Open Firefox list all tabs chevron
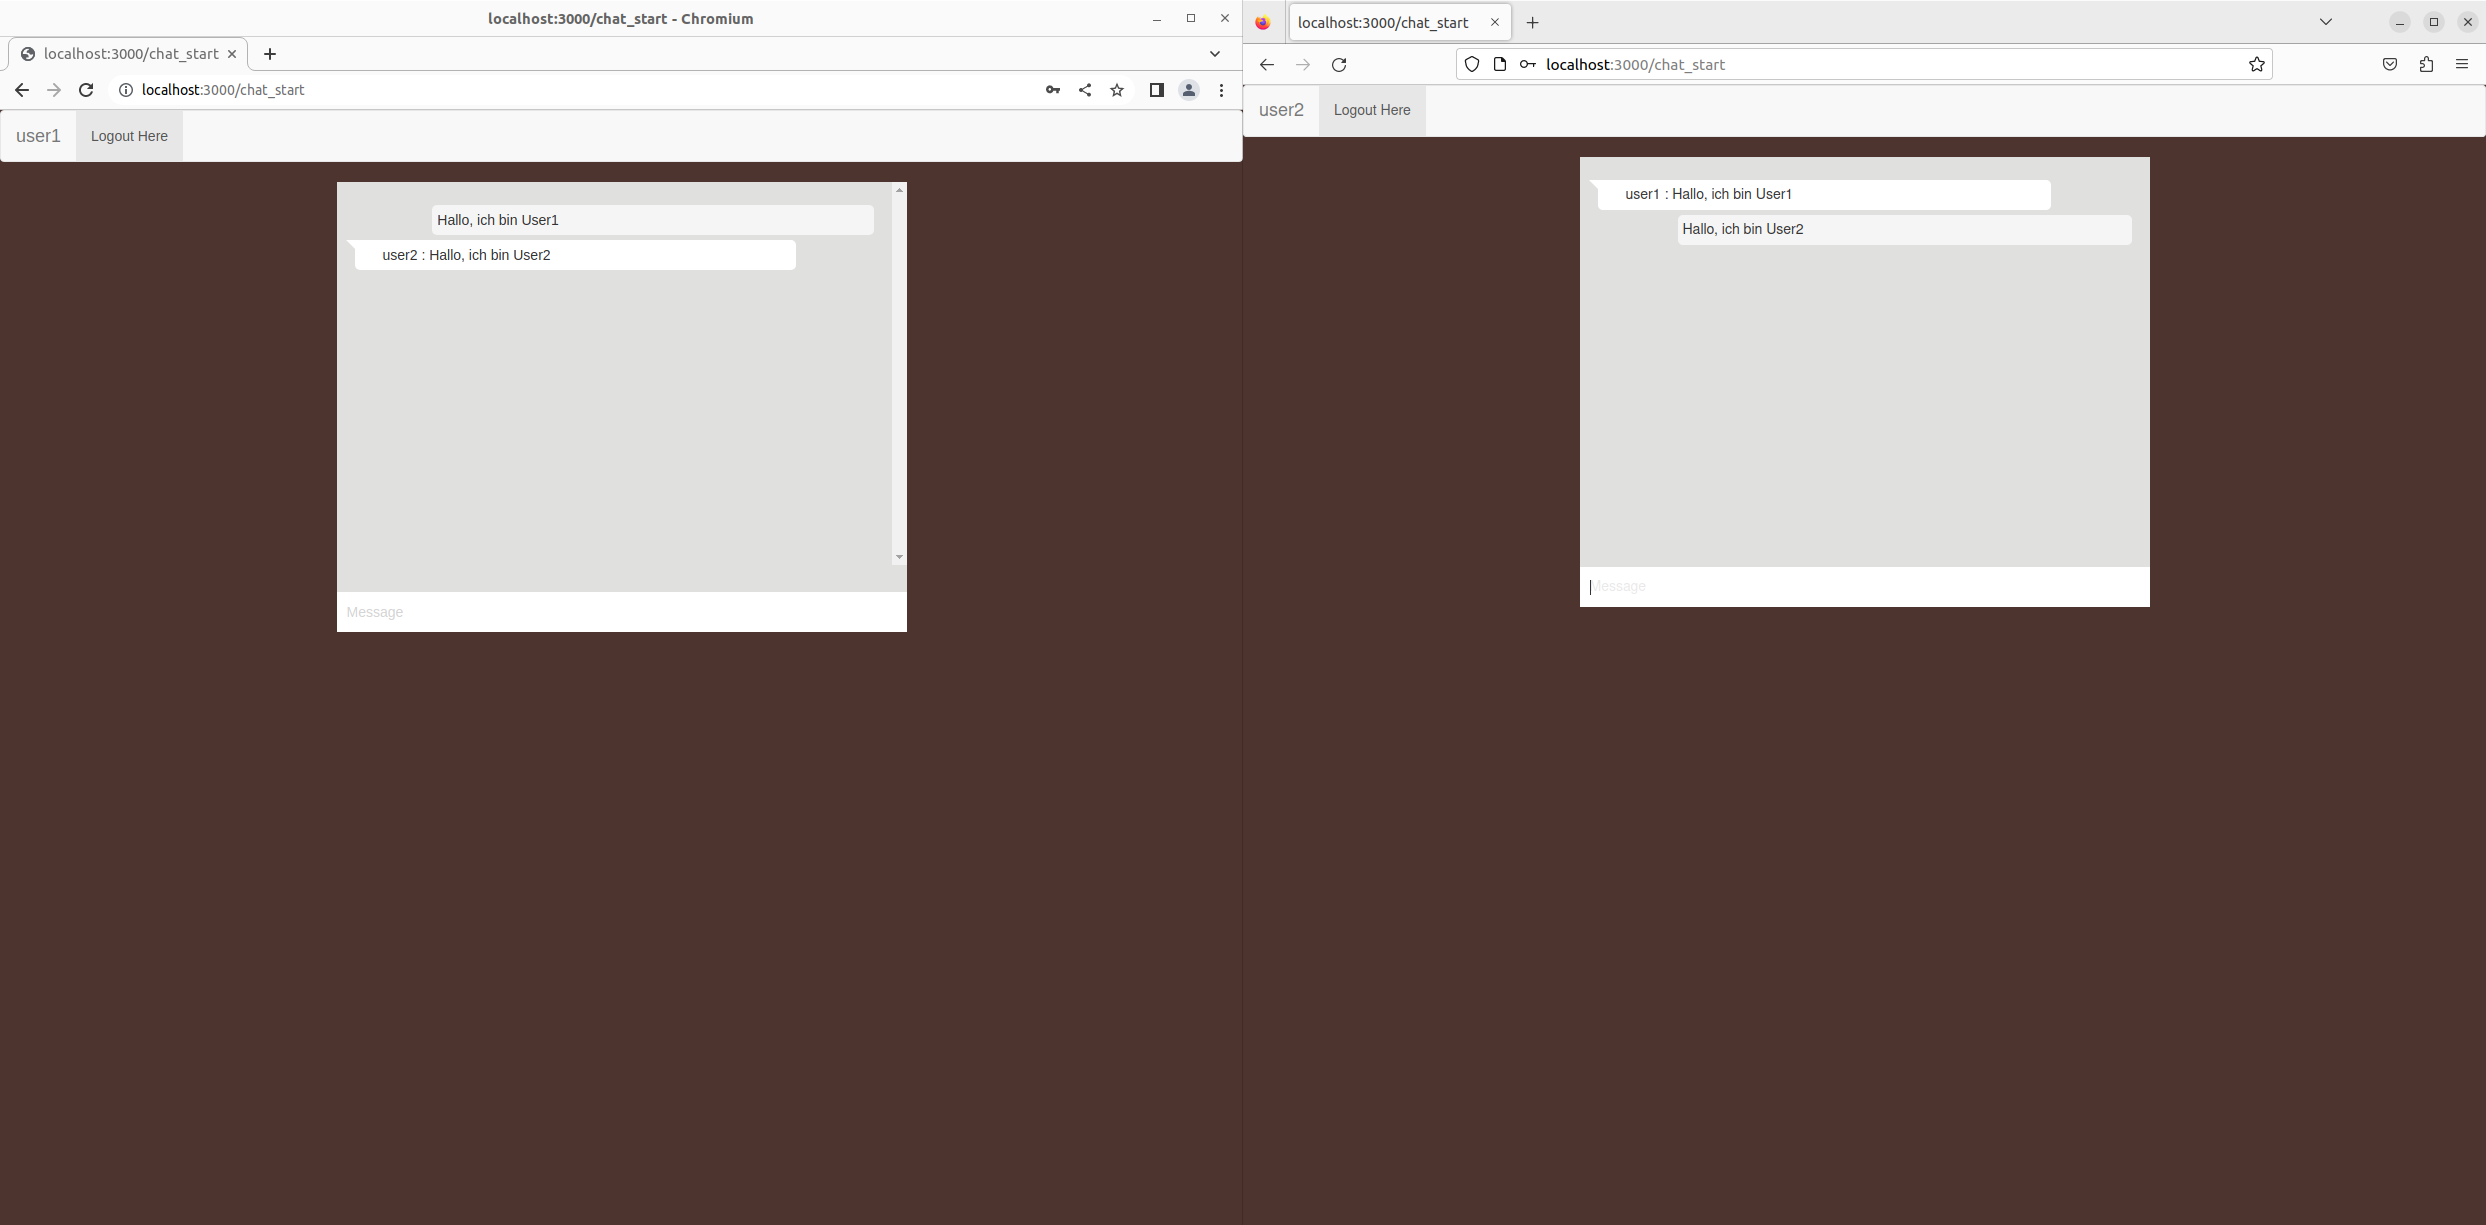 [2326, 22]
